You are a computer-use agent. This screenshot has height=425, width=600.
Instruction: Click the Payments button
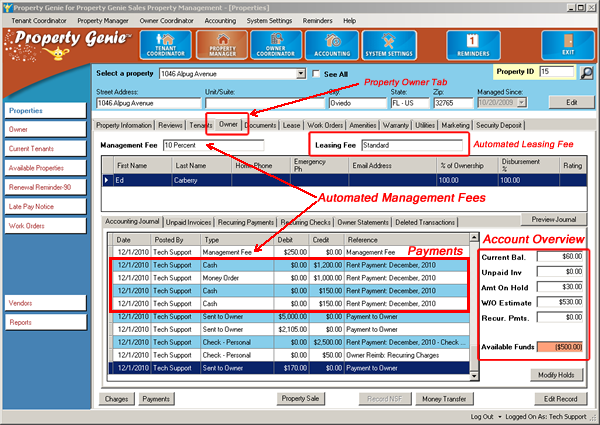156,399
